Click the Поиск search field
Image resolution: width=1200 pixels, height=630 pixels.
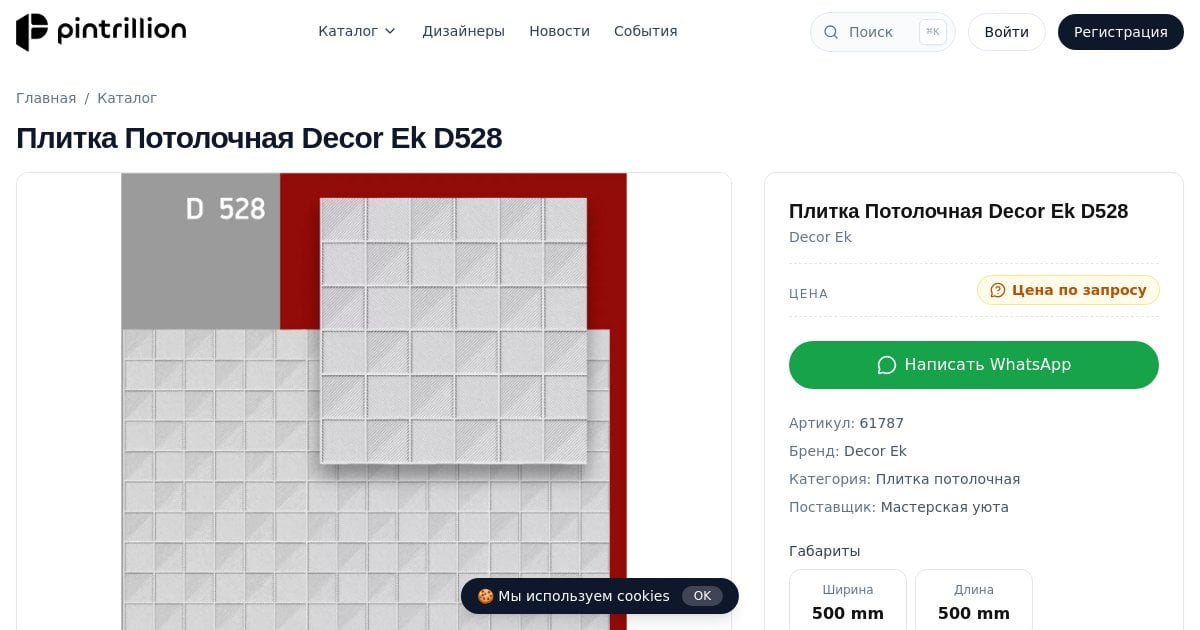point(882,32)
